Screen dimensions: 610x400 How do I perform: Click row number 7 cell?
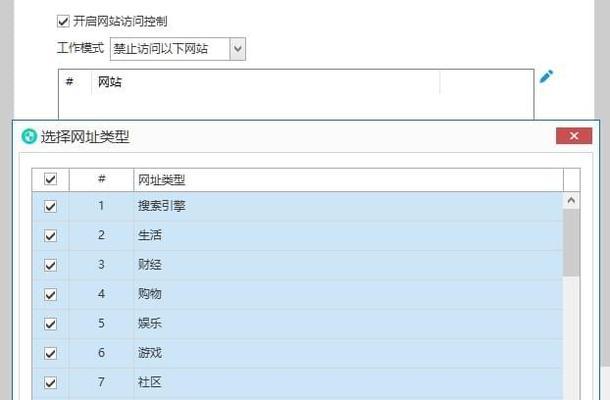coord(102,382)
